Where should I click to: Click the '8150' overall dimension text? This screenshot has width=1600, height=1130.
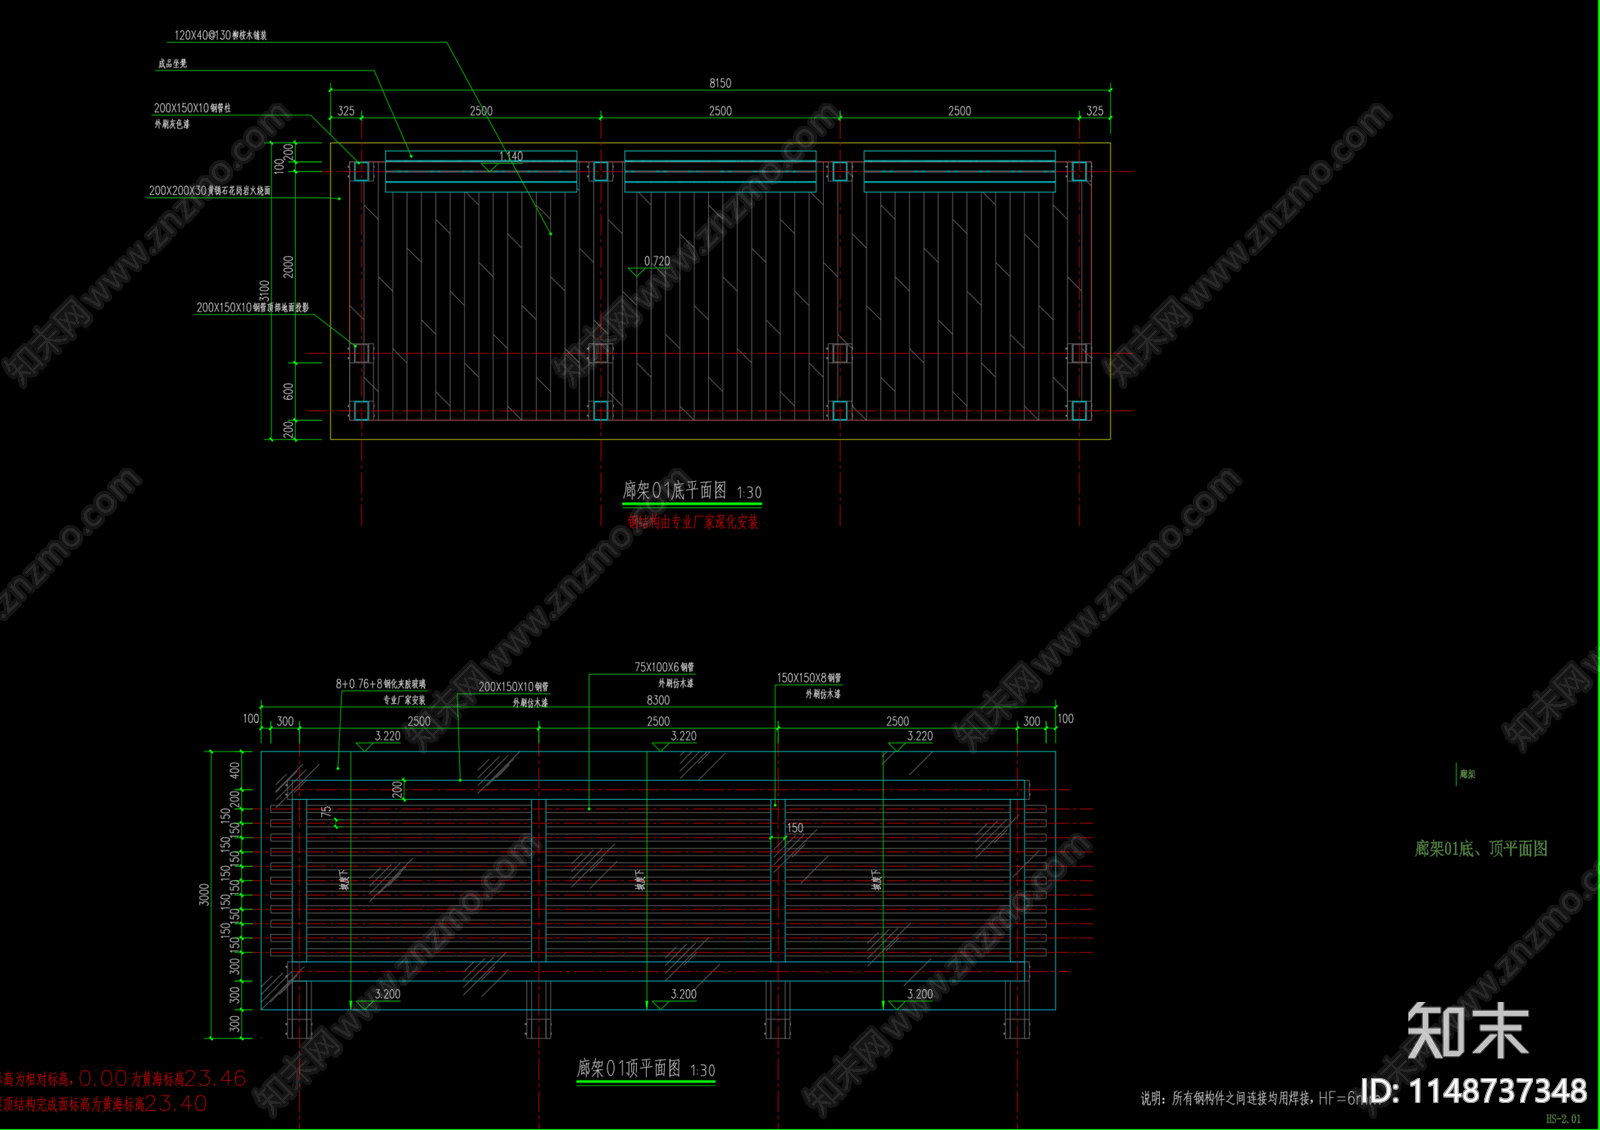pyautogui.click(x=720, y=83)
